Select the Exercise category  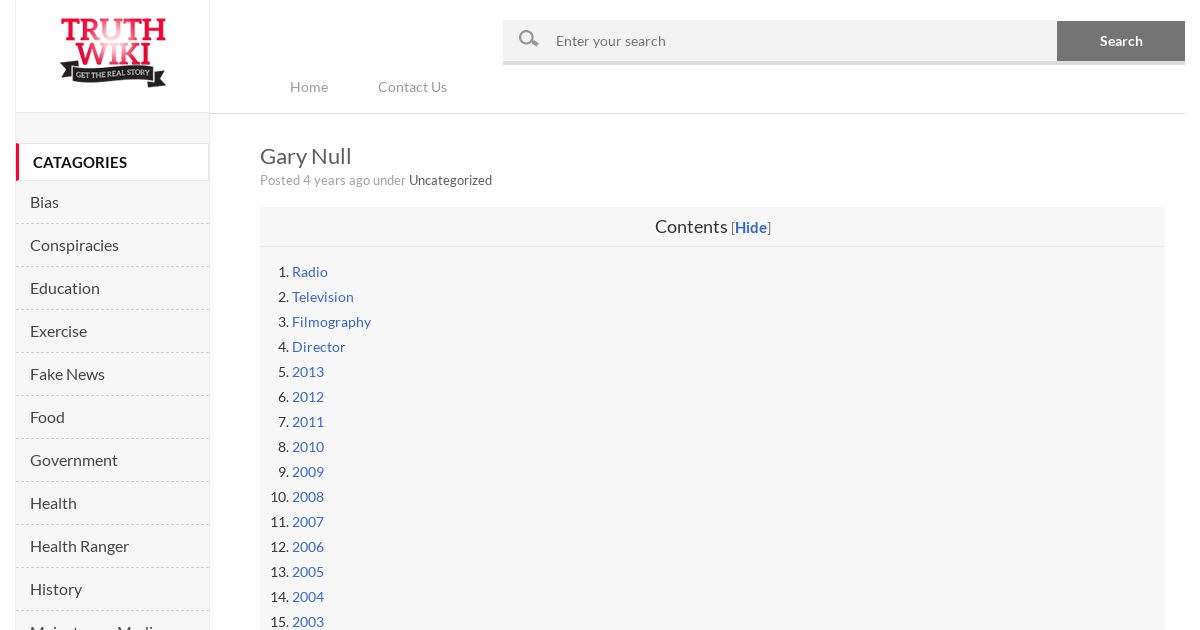(x=112, y=331)
